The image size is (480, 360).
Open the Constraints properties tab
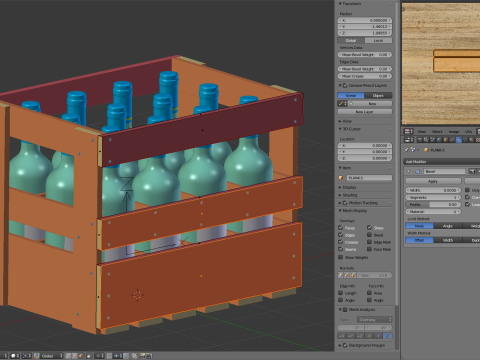tap(452, 140)
